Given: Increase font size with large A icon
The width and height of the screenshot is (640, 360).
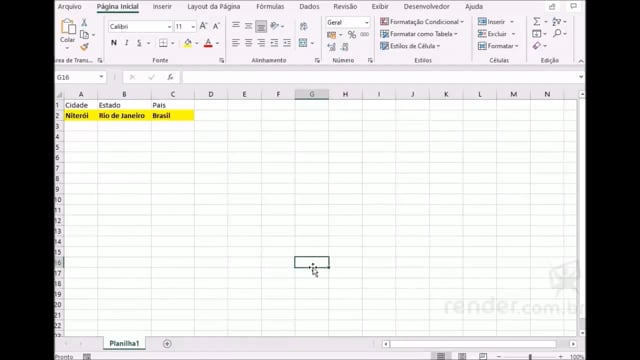Looking at the screenshot, I should click(203, 26).
